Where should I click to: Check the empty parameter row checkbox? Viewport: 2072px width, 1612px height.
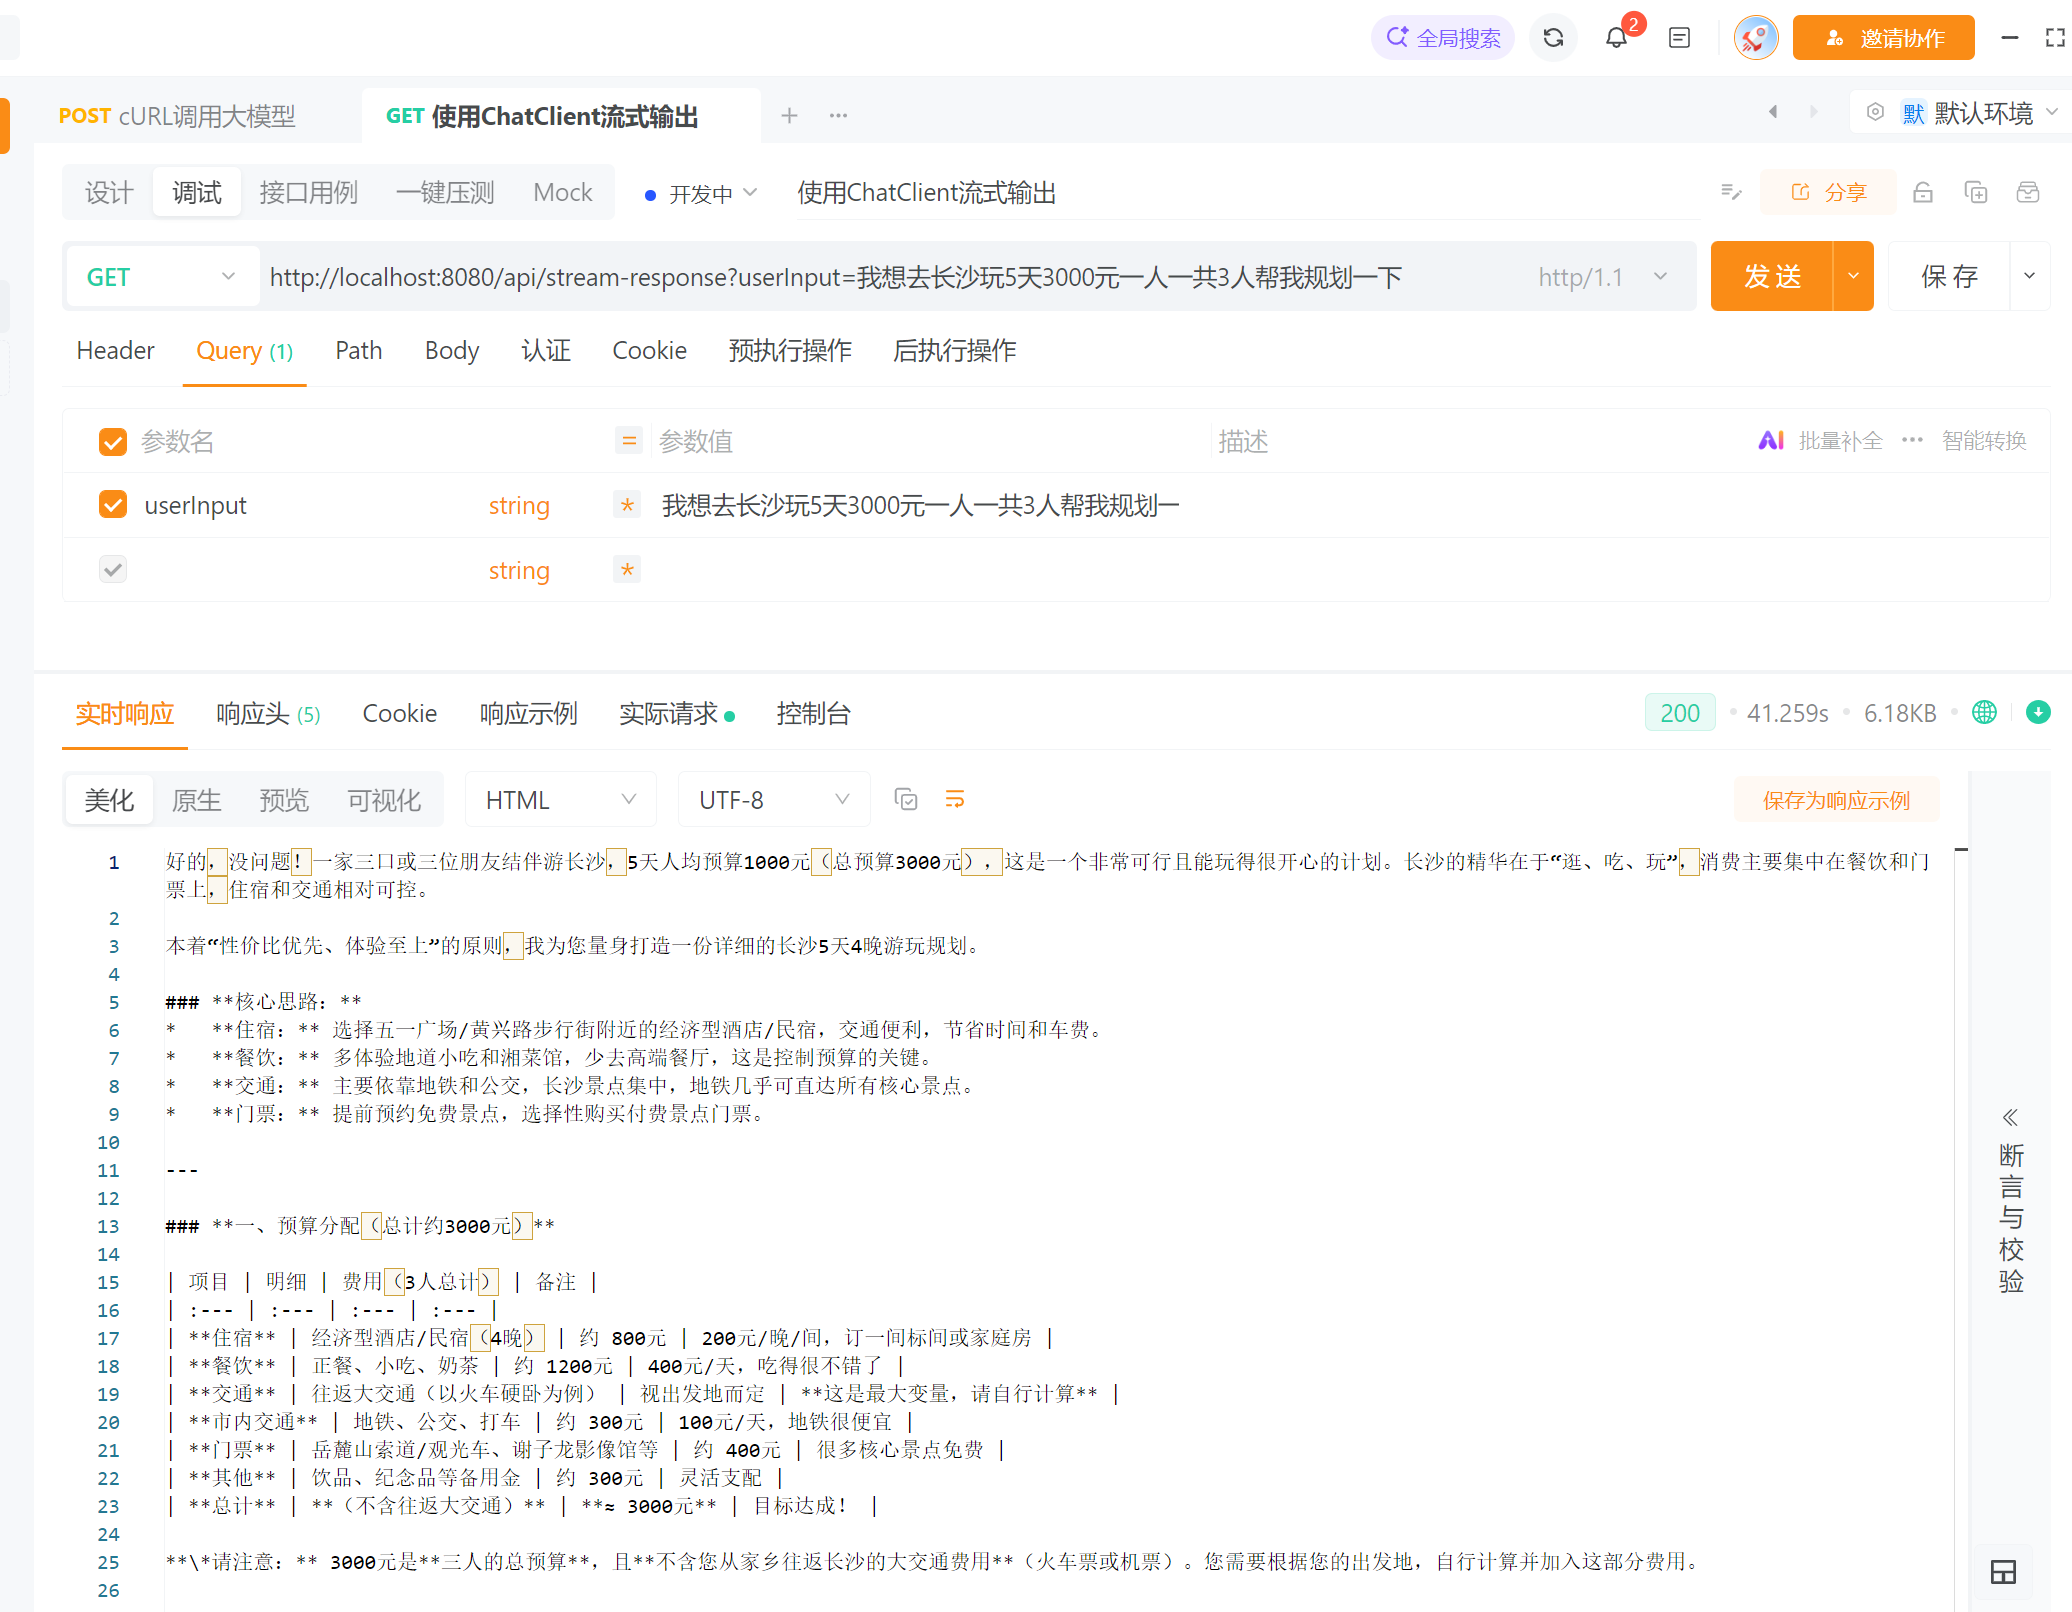(113, 570)
